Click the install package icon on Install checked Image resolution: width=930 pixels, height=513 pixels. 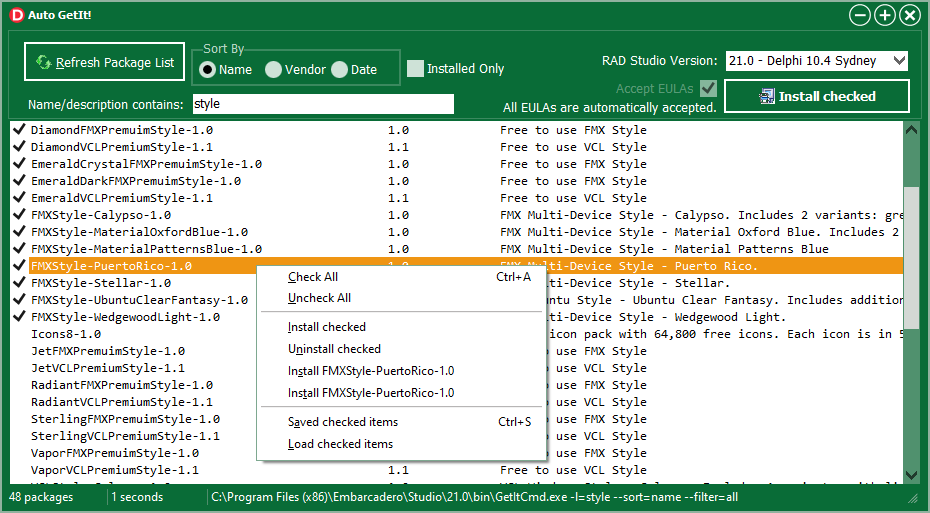point(767,96)
